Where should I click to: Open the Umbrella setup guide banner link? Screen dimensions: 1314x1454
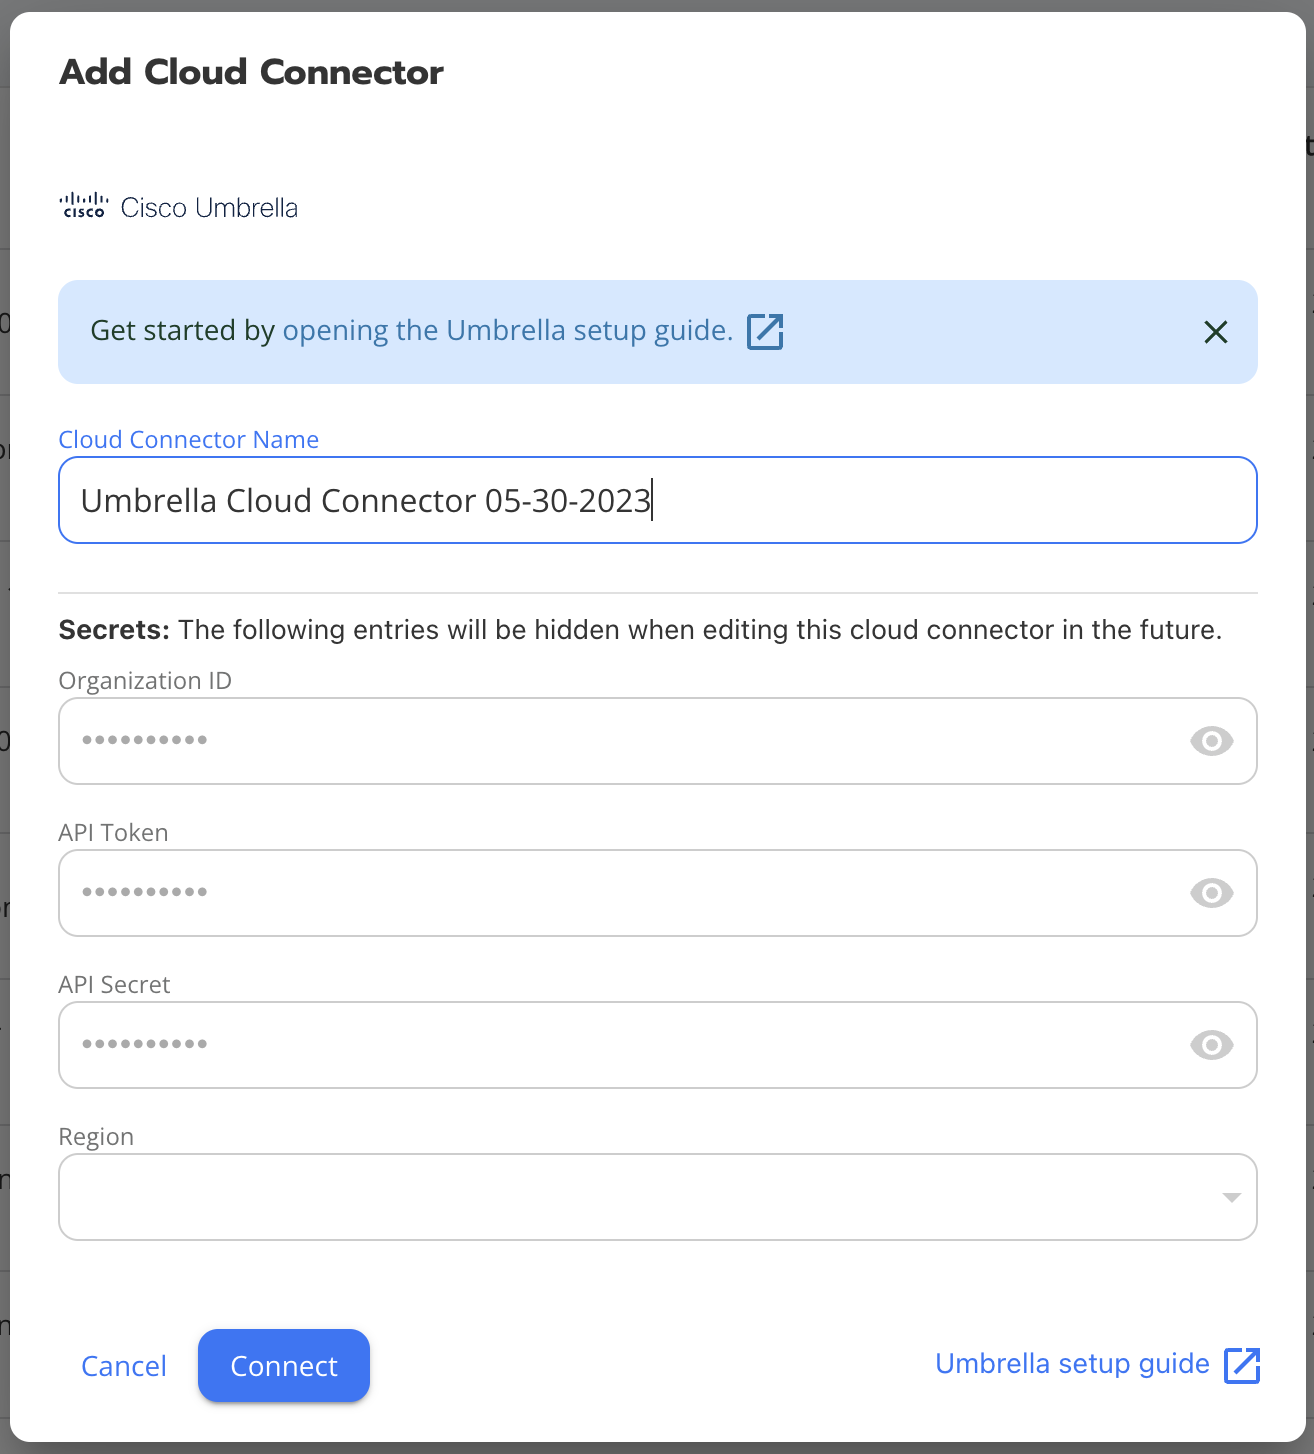[508, 330]
